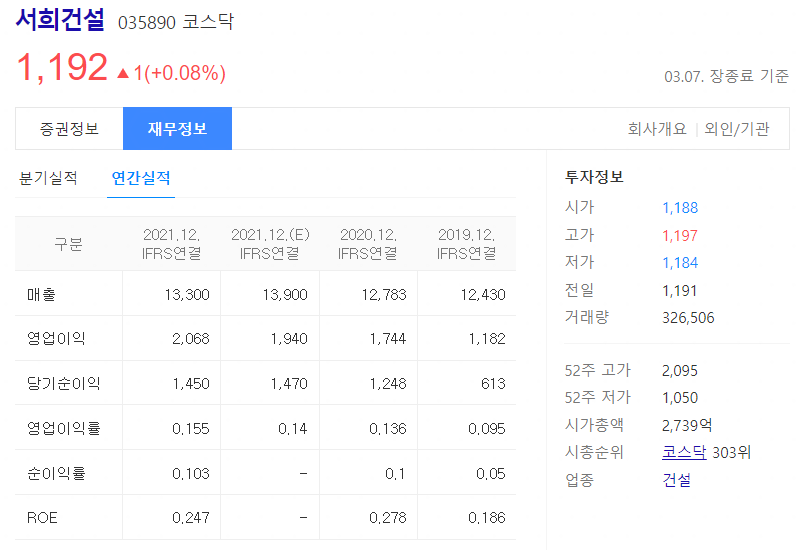
Task: Click the 구분 header cell
Action: 68,244
